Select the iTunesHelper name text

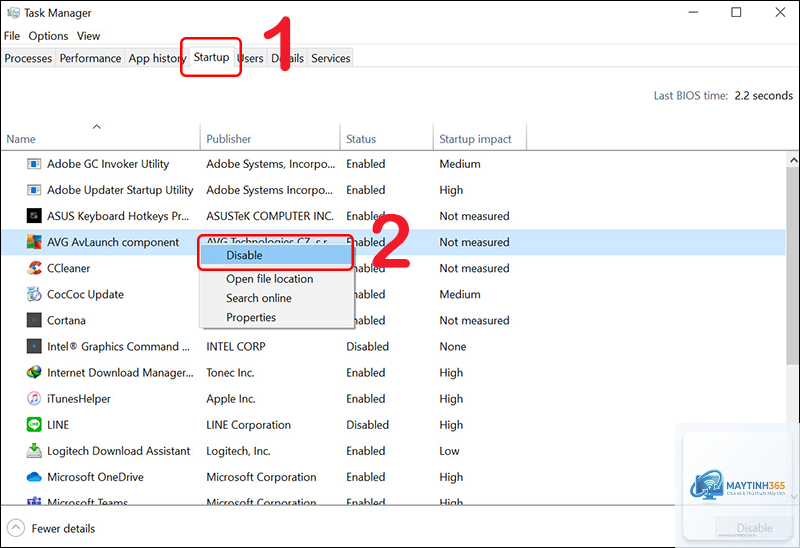79,398
